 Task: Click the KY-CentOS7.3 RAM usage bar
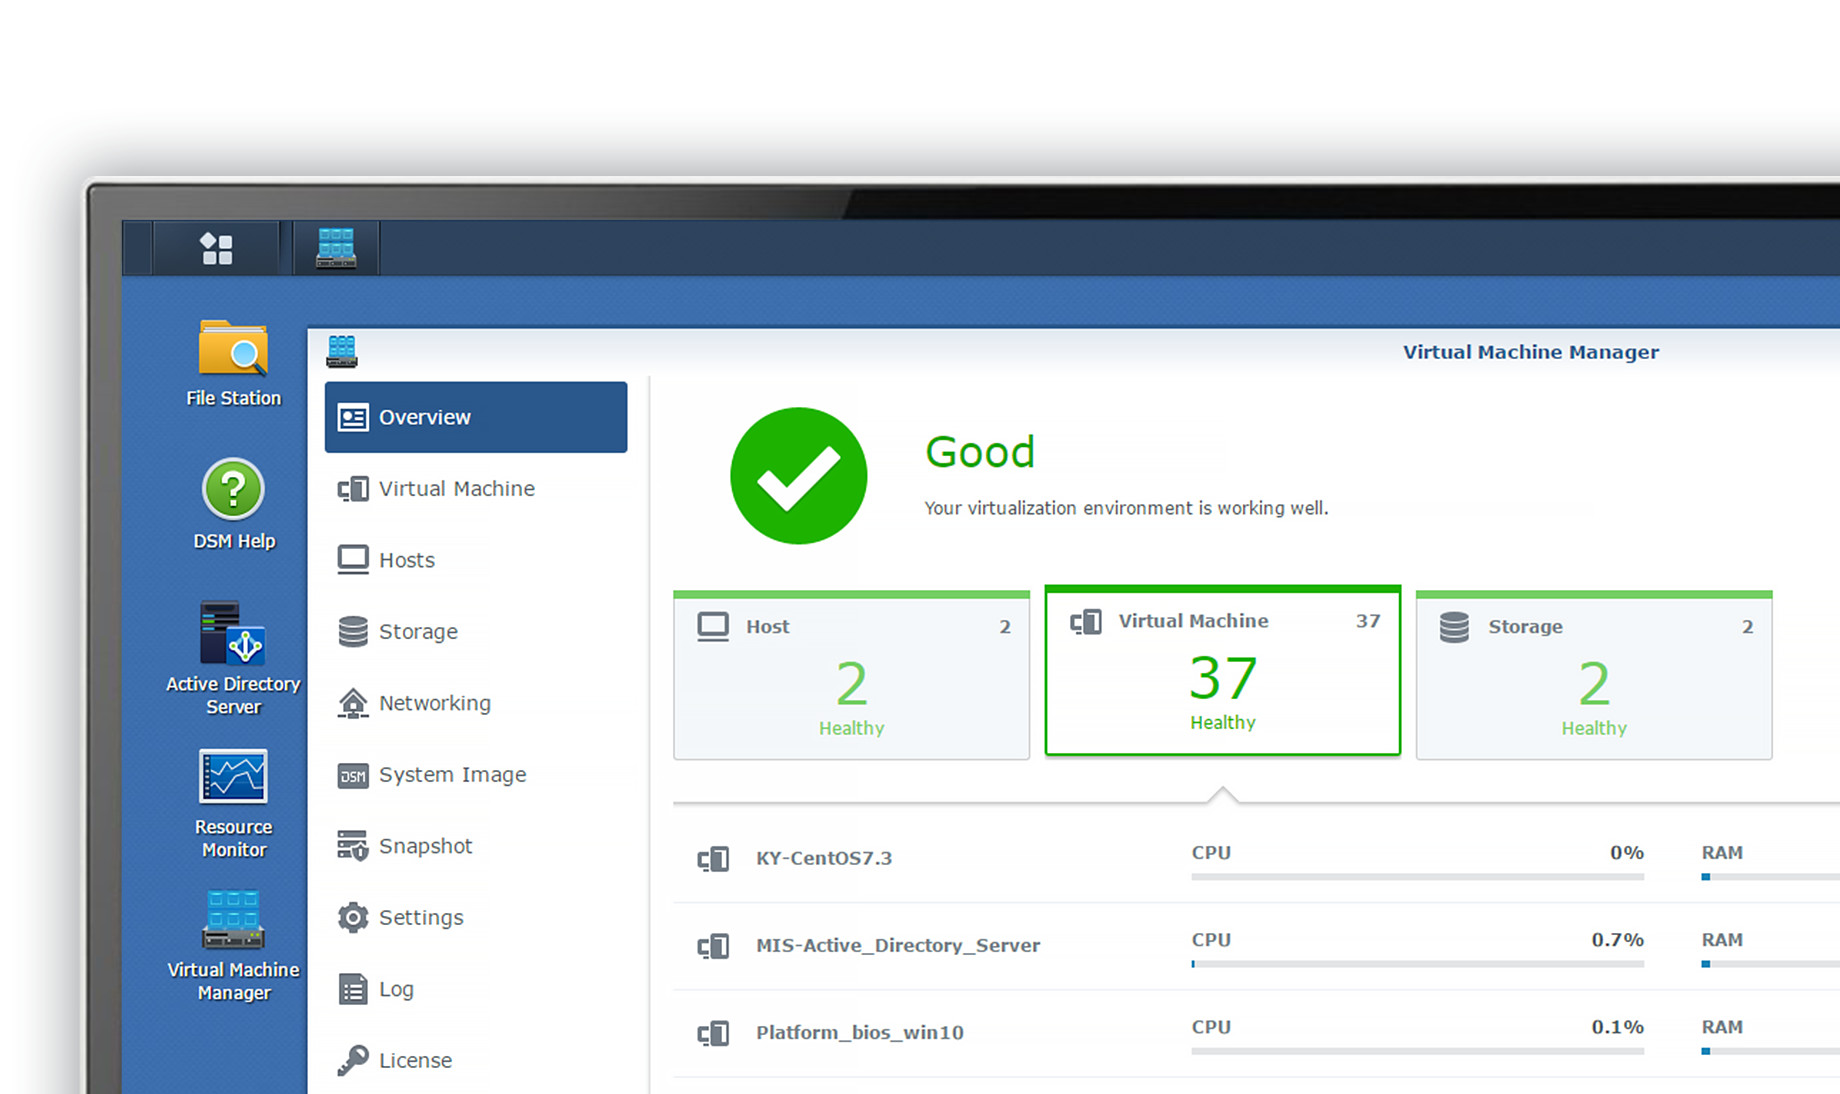point(1770,877)
